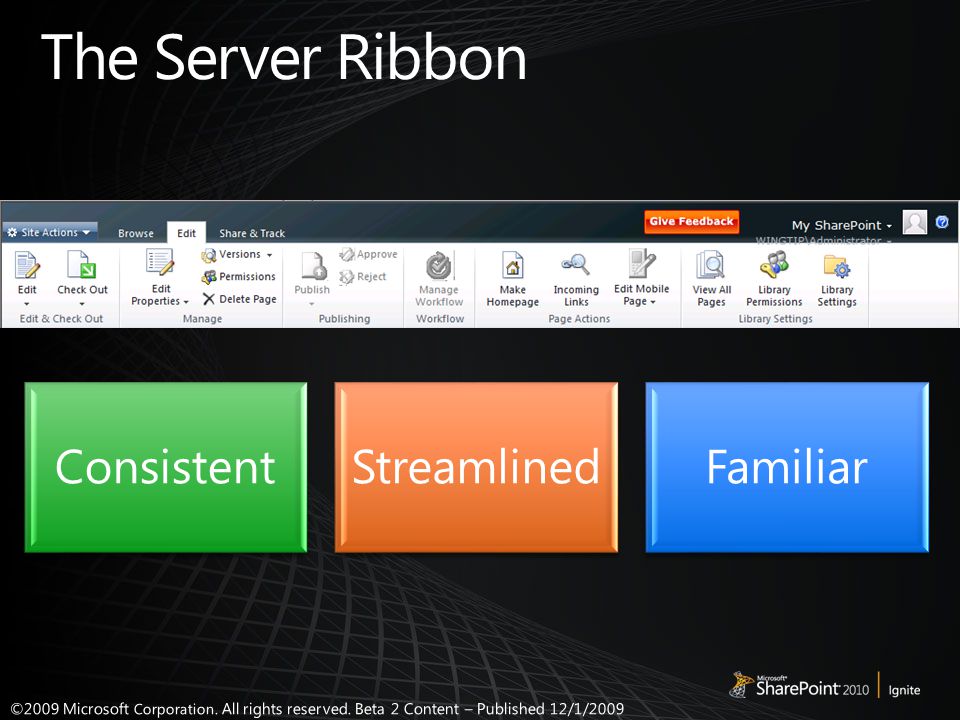Click The Server Ribbon slide title
The image size is (960, 720).
[x=283, y=56]
